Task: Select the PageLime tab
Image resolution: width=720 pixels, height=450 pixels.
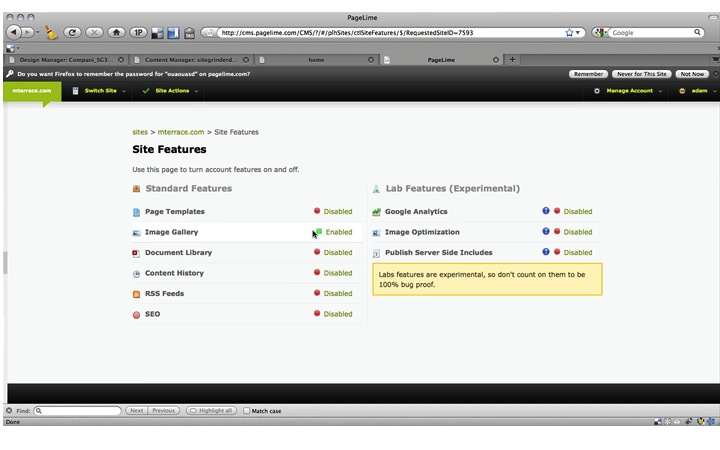Action: tap(441, 60)
